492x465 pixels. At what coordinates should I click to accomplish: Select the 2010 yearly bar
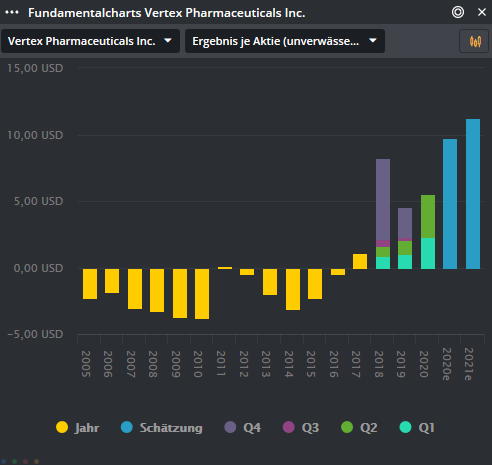(x=202, y=294)
